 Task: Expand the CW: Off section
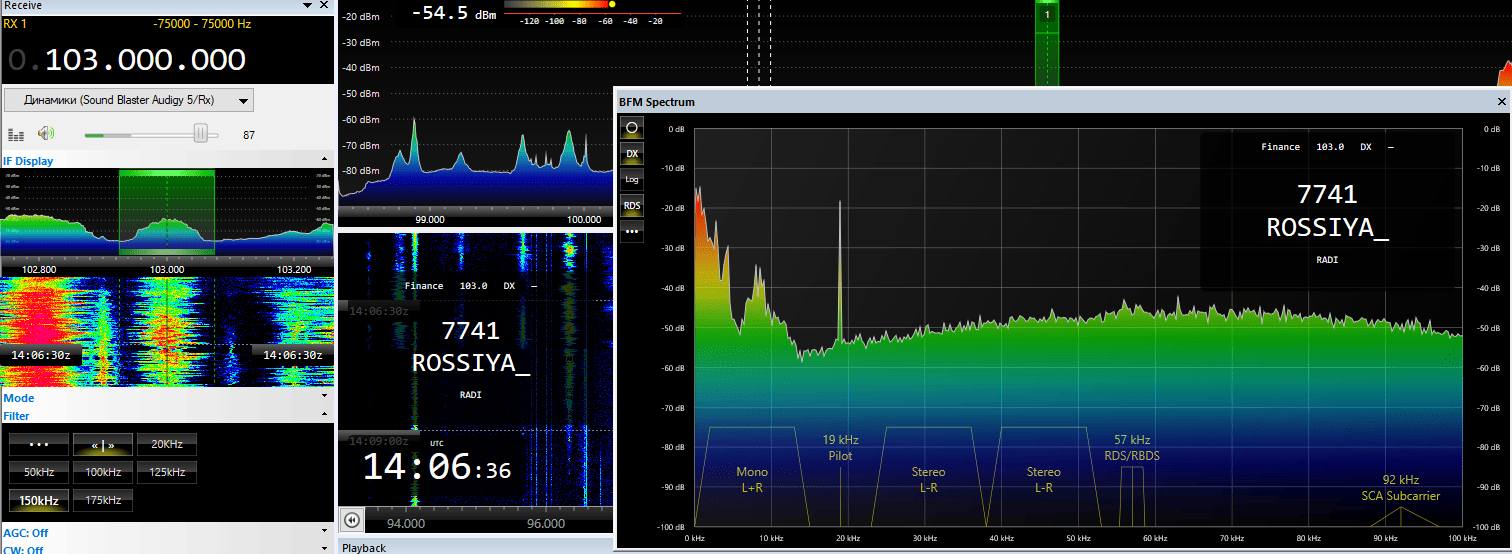pyautogui.click(x=324, y=549)
